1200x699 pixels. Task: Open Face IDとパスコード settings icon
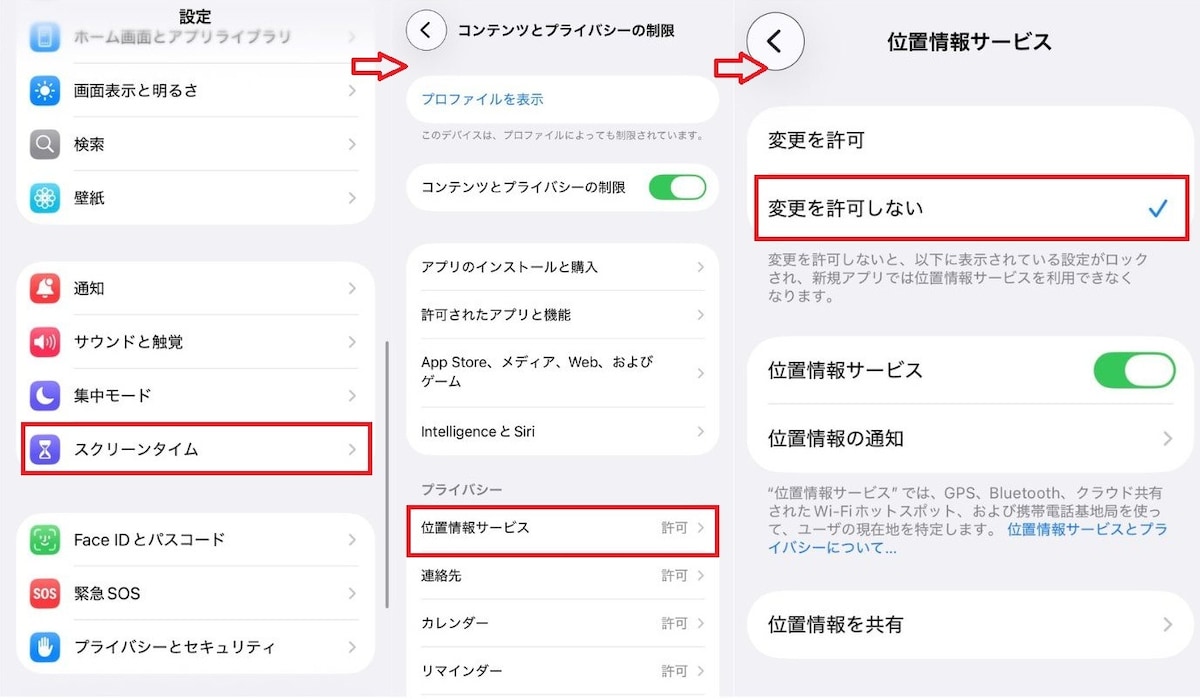[45, 539]
